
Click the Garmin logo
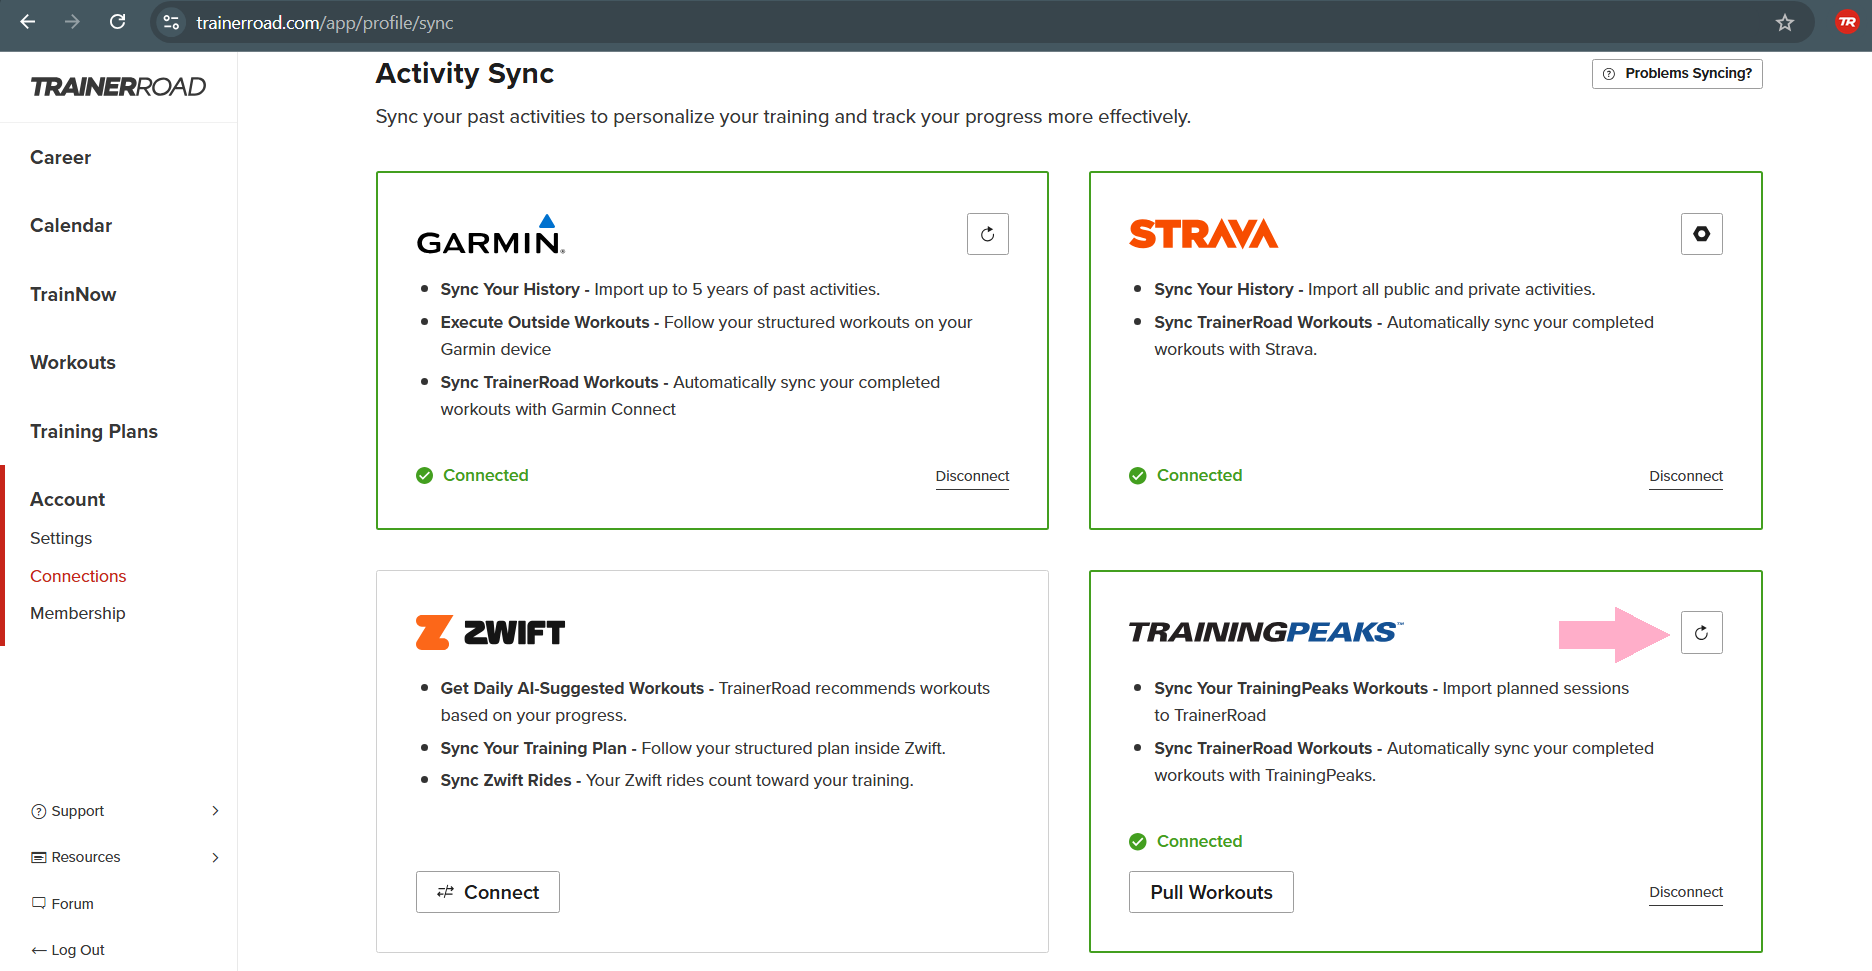click(x=490, y=235)
